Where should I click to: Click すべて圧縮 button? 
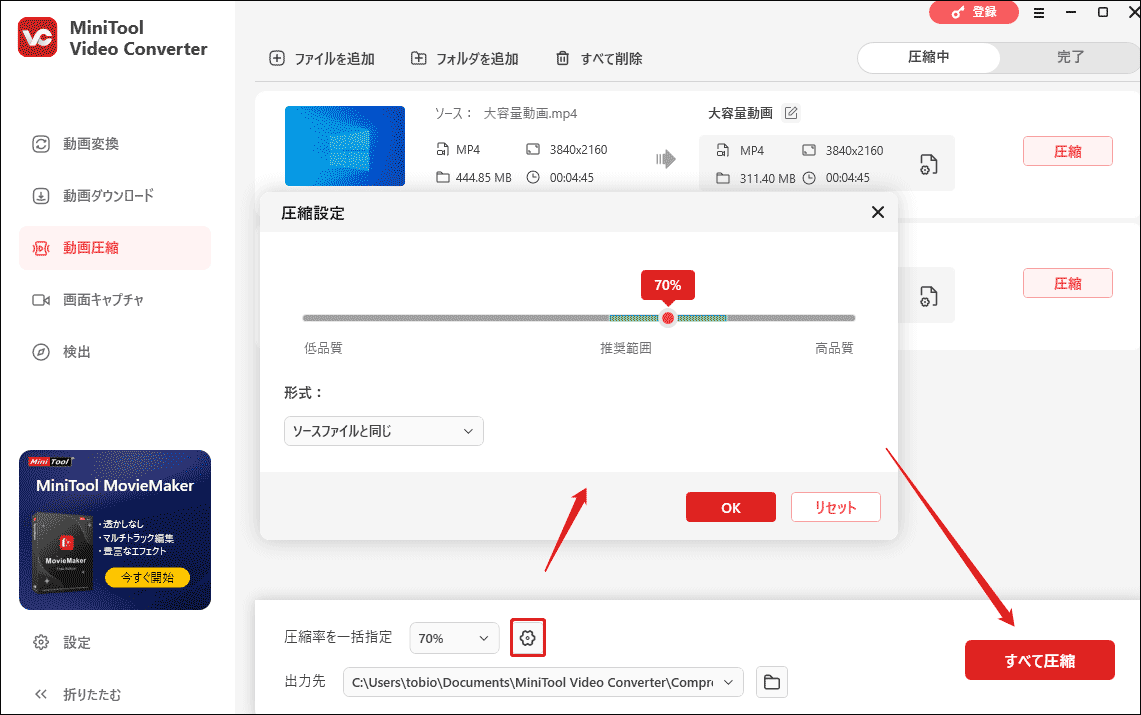[1040, 660]
